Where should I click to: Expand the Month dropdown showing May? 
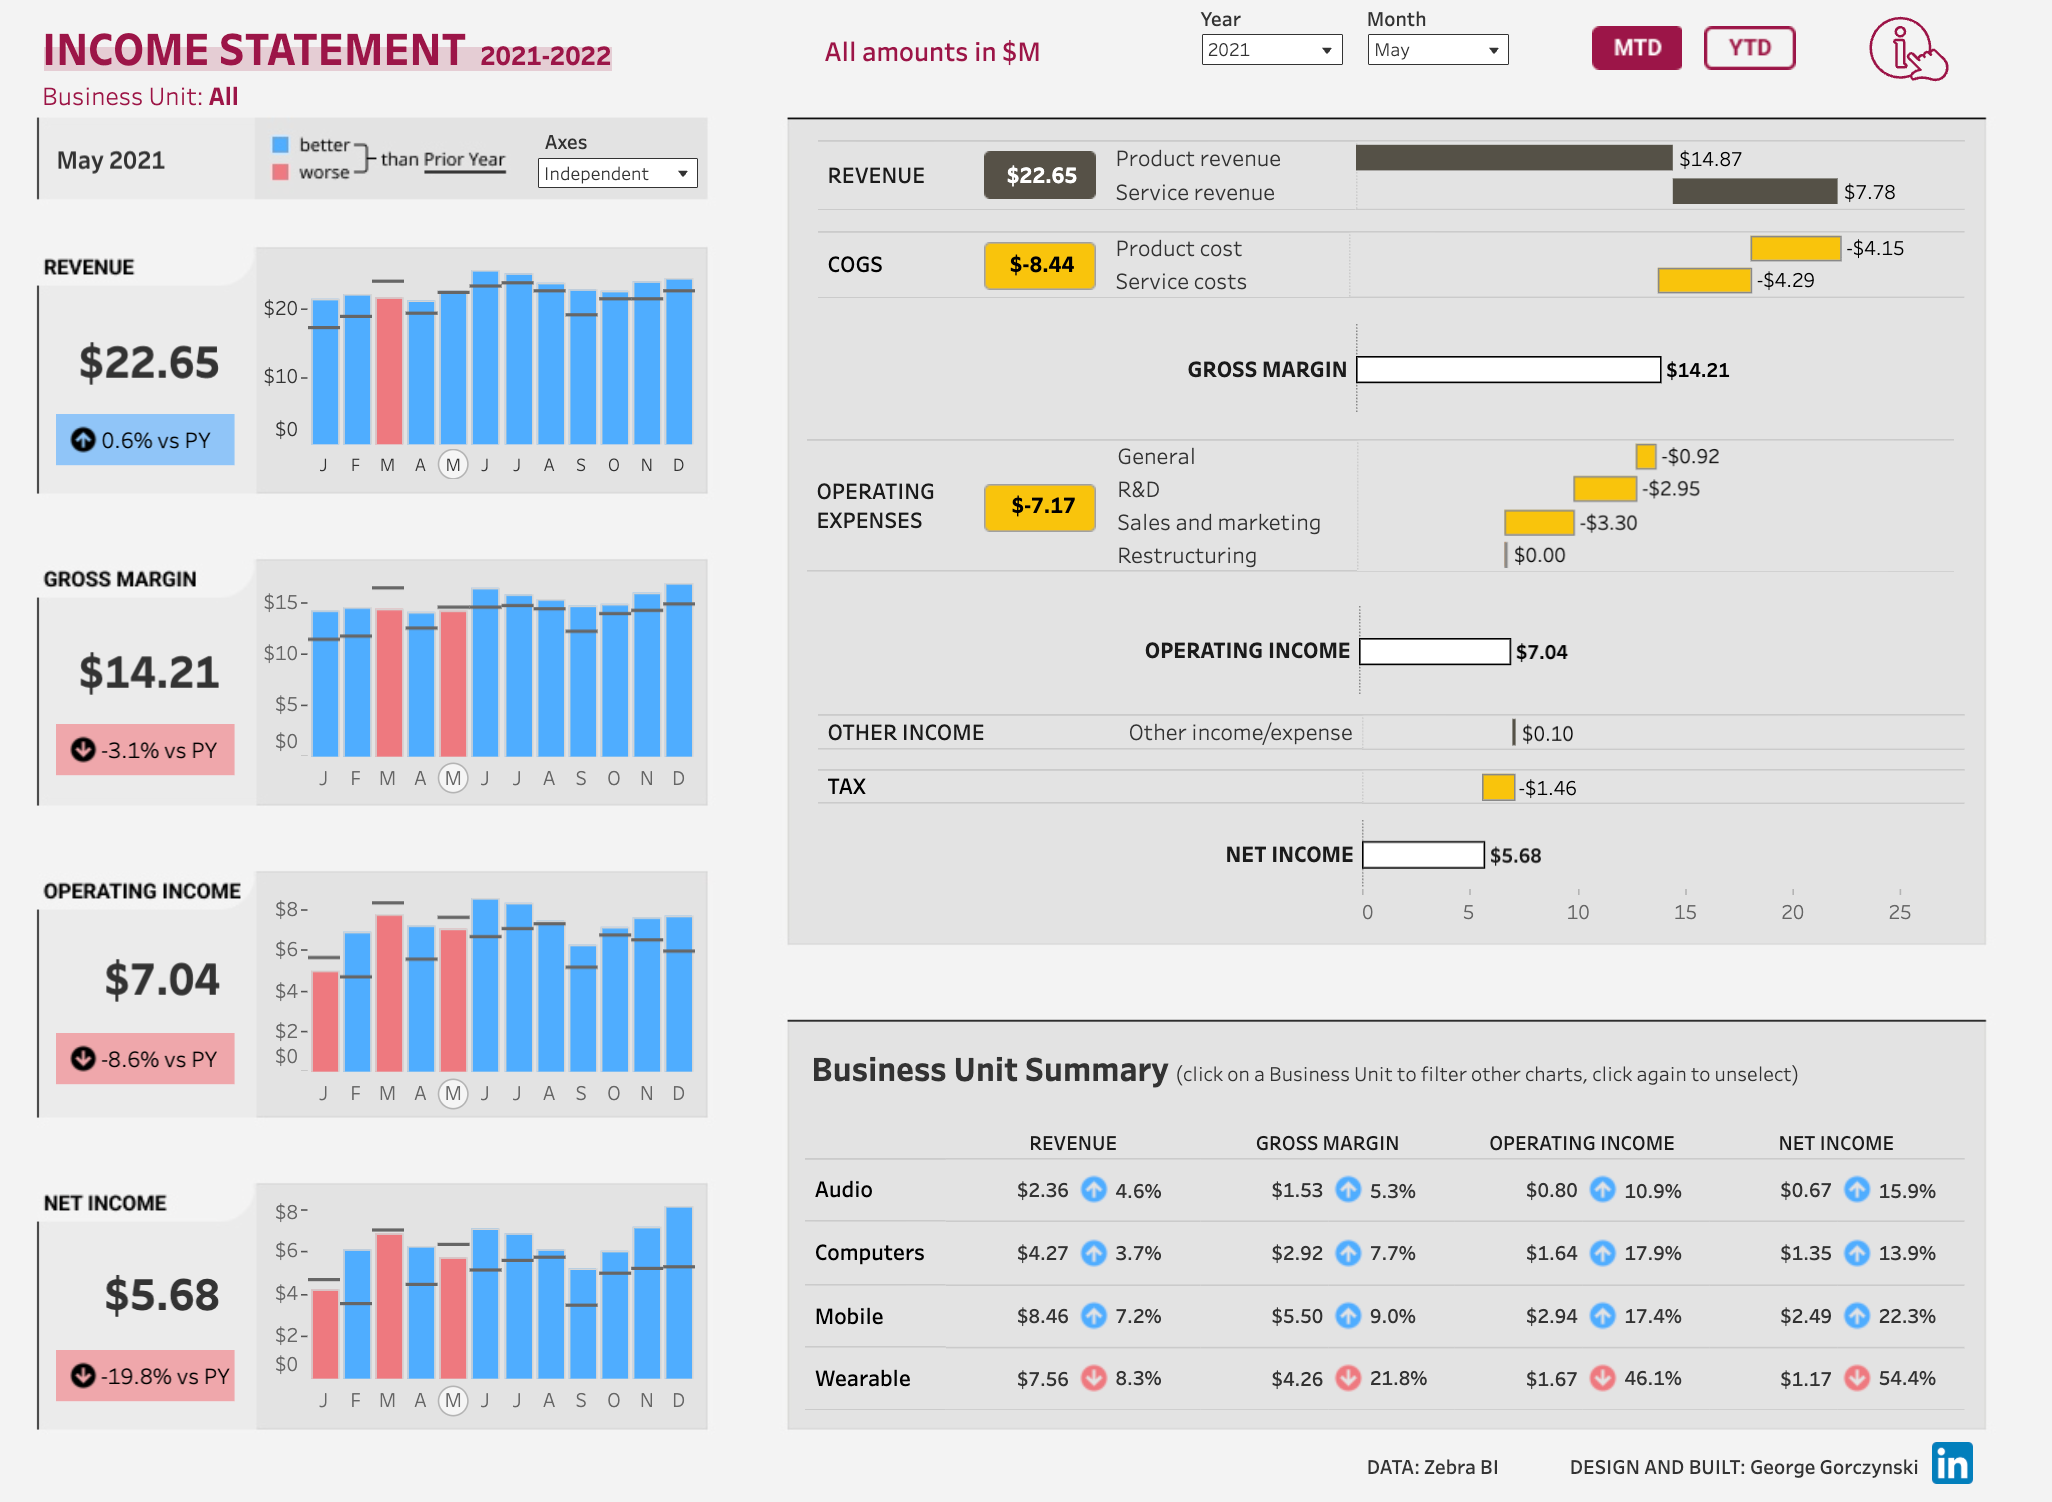pyautogui.click(x=1437, y=50)
